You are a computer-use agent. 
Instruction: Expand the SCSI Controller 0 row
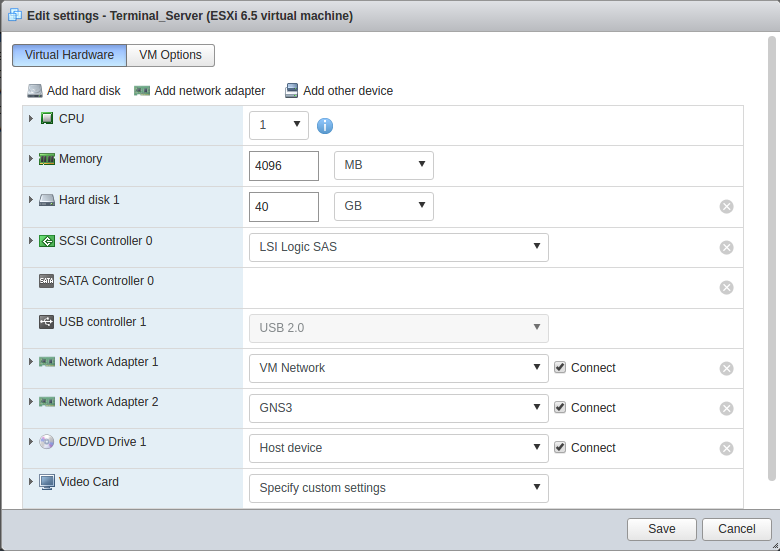[31, 241]
